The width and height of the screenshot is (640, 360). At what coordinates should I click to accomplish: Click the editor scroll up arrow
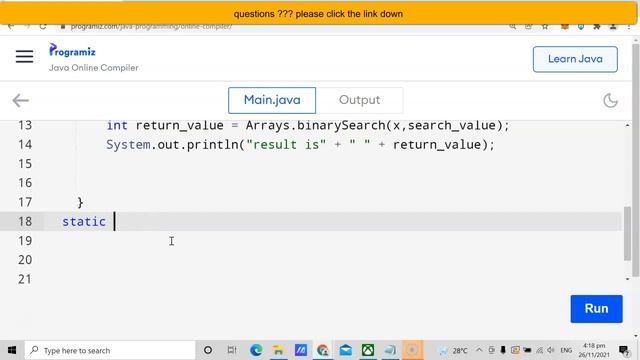pyautogui.click(x=627, y=125)
